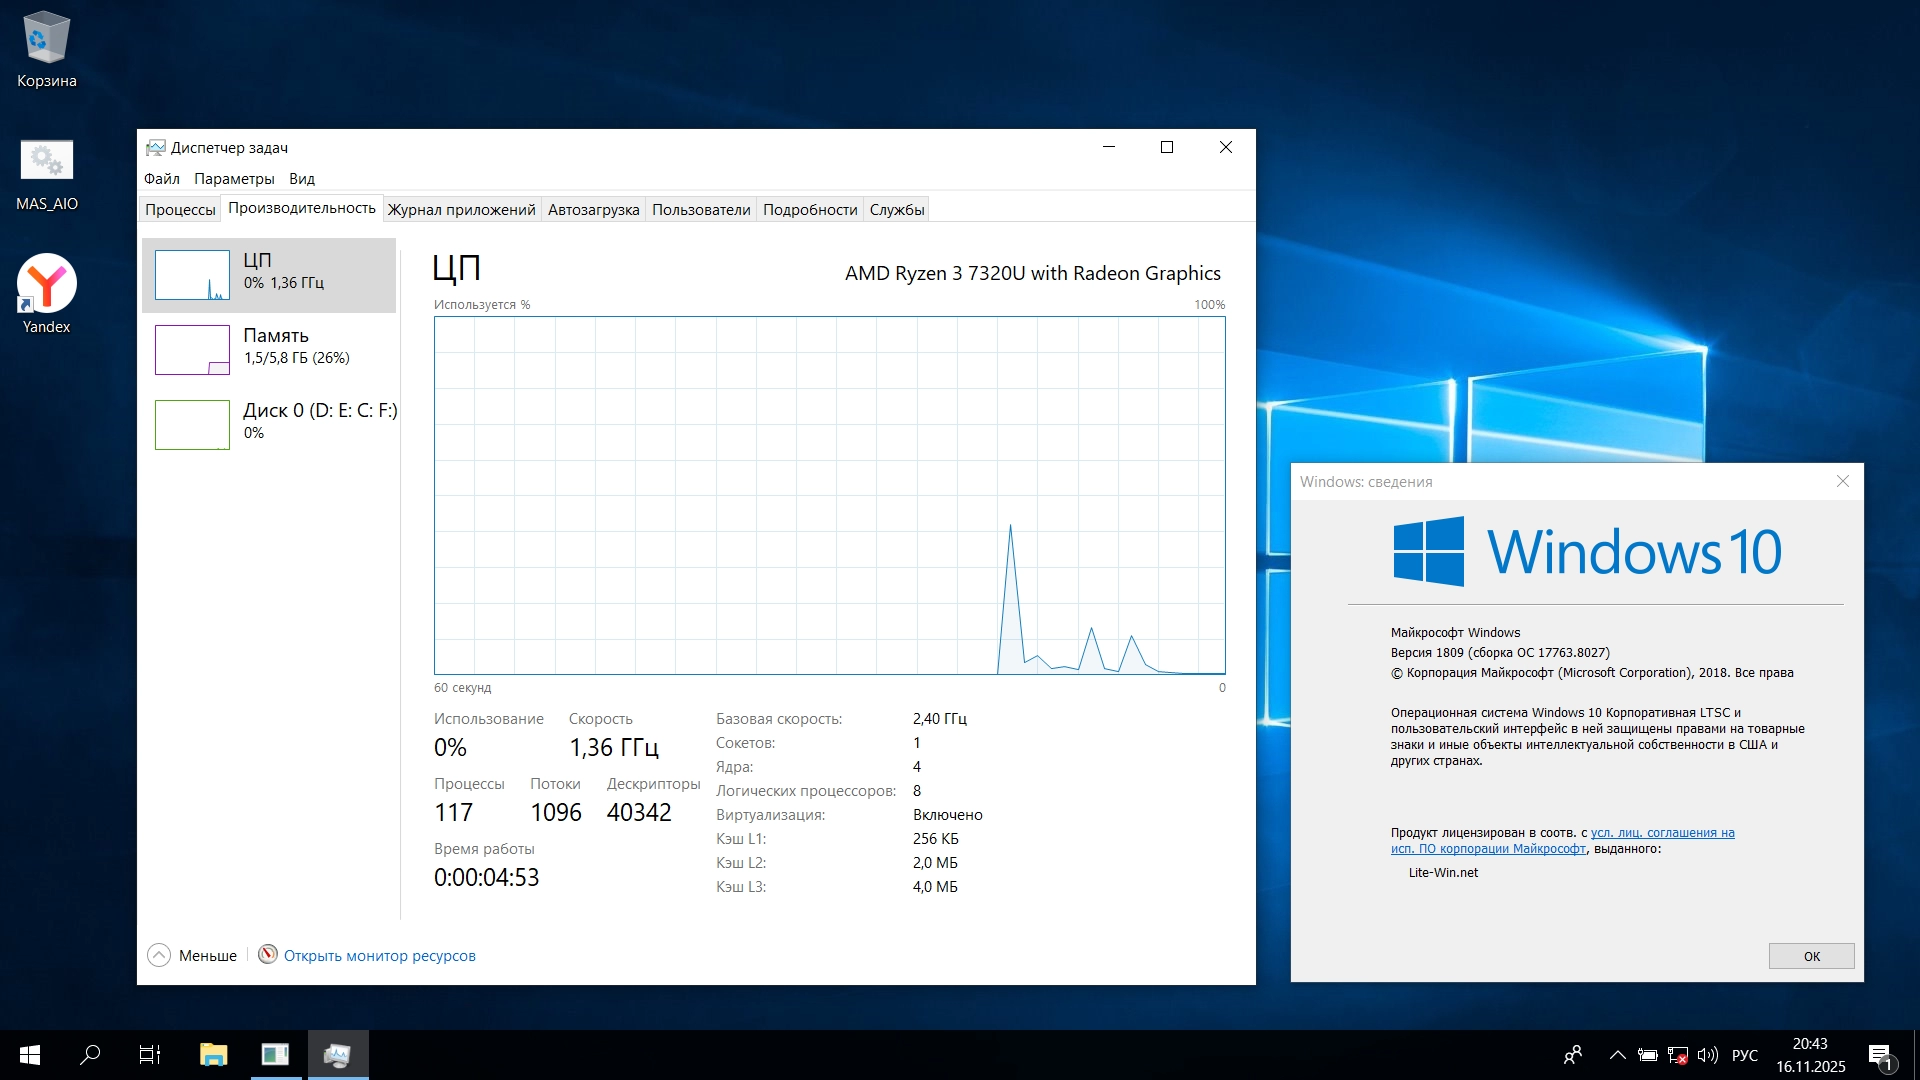Open the Microsoft license agreement link
Screen dimensions: 1920x1080
point(1662,833)
